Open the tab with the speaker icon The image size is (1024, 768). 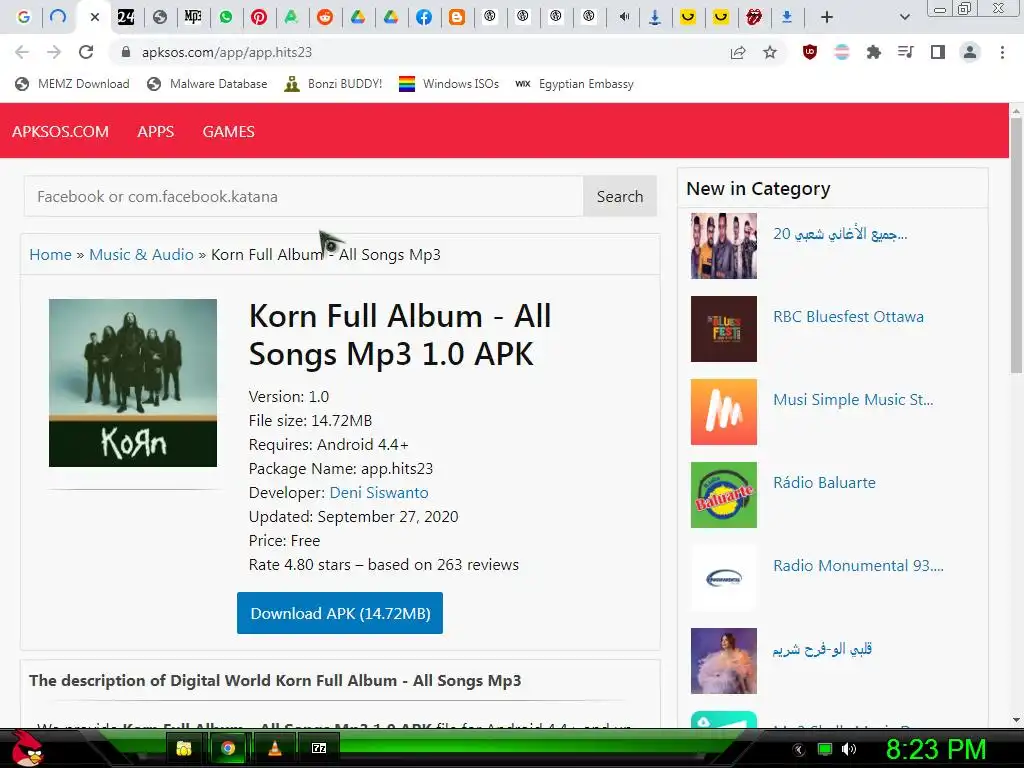(x=622, y=17)
